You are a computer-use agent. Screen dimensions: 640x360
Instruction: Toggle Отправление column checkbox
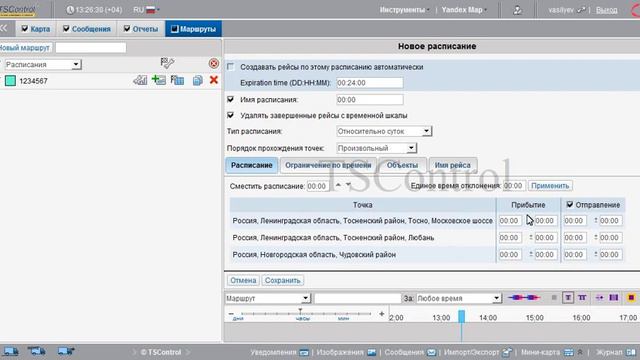(570, 204)
